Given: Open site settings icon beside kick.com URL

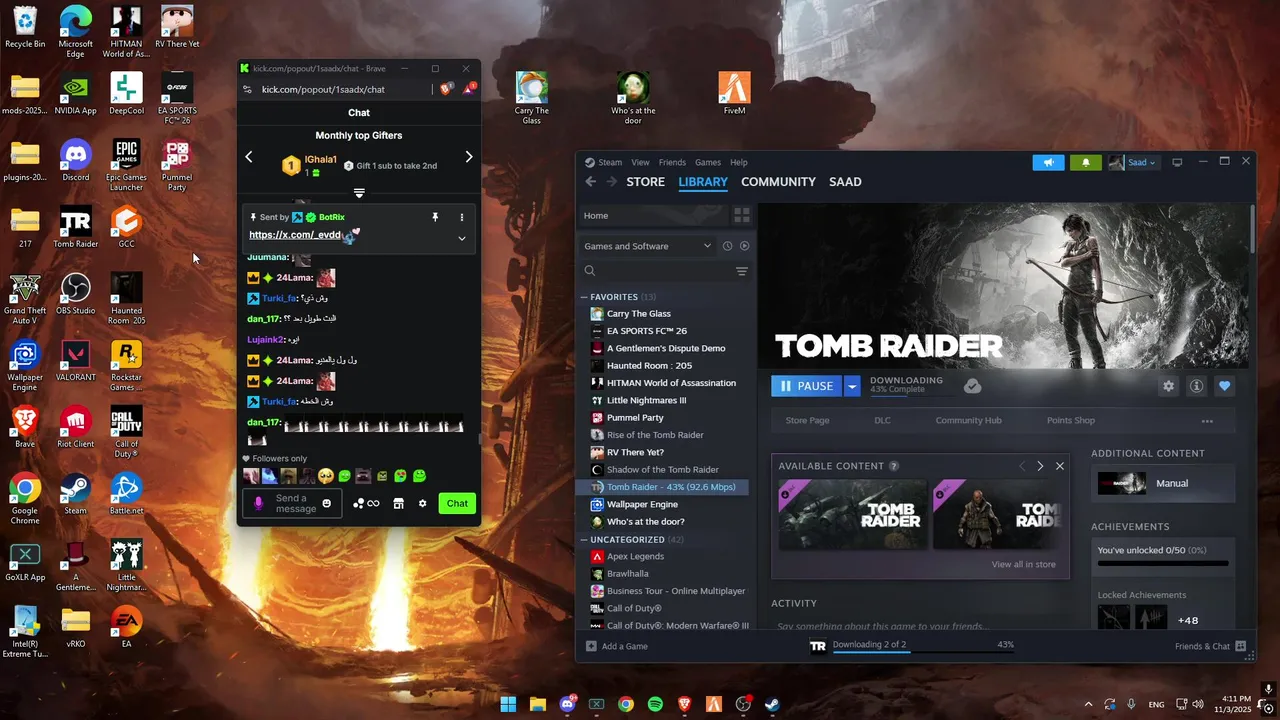Looking at the screenshot, I should coord(248,89).
